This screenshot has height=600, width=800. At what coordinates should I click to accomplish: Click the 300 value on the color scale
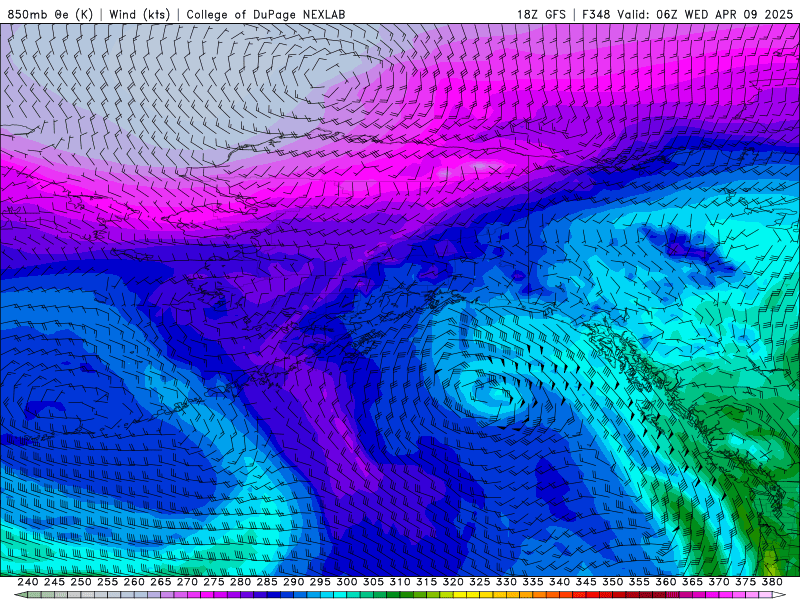click(346, 582)
